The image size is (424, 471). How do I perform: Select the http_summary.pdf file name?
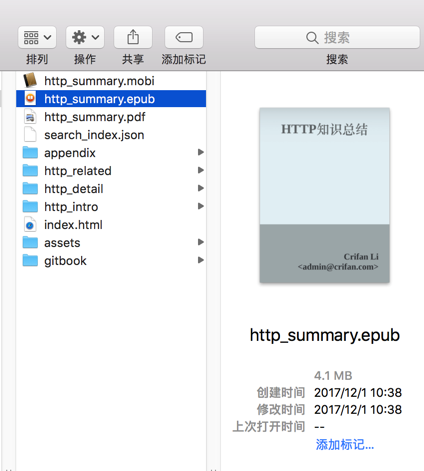(x=95, y=117)
